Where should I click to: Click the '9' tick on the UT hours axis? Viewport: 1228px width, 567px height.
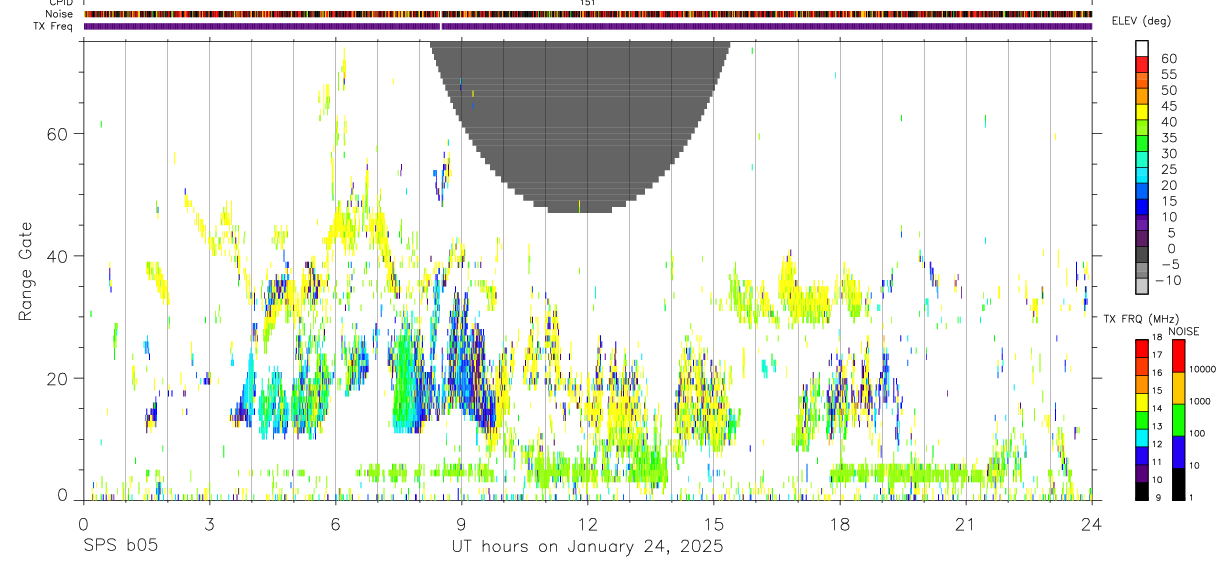tap(461, 523)
